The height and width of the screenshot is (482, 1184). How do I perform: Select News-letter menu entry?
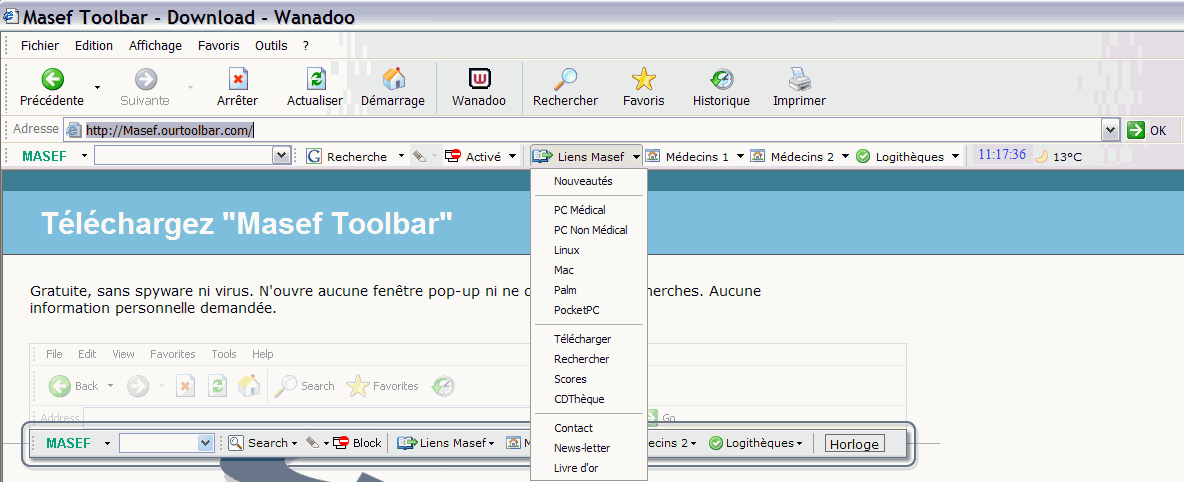click(x=589, y=448)
